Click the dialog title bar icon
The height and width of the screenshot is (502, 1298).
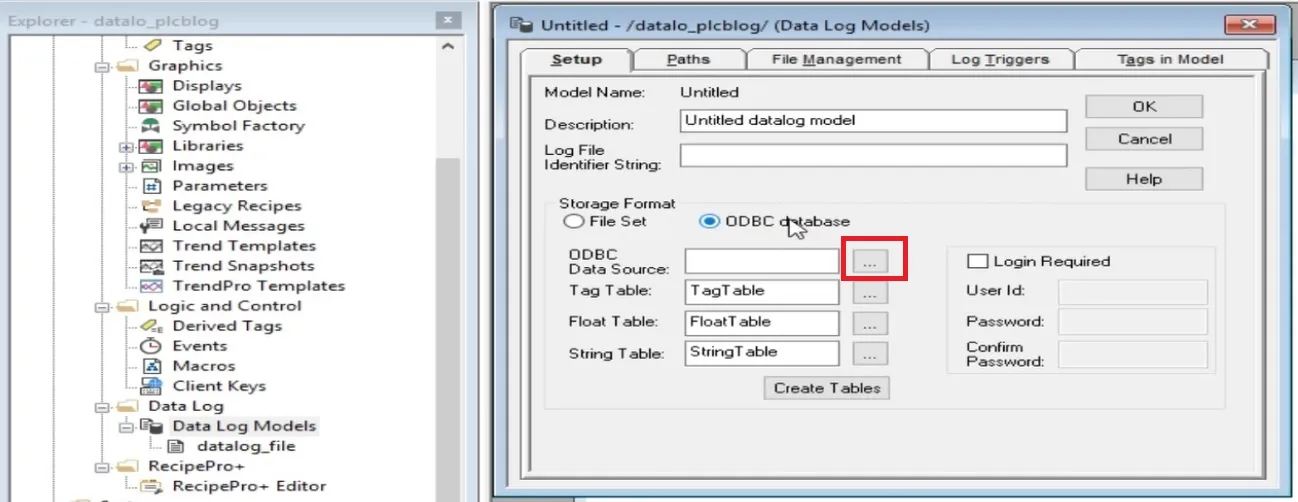click(521, 25)
